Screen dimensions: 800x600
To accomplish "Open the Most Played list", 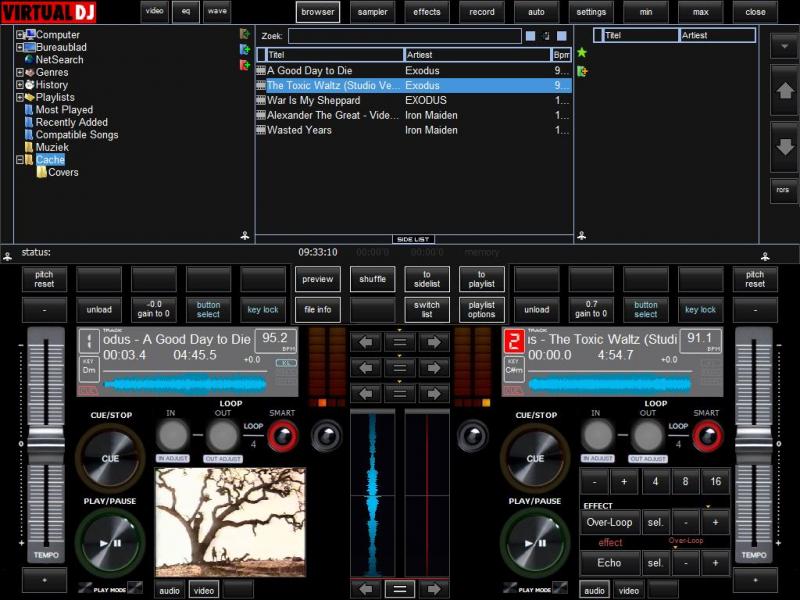I will point(59,110).
